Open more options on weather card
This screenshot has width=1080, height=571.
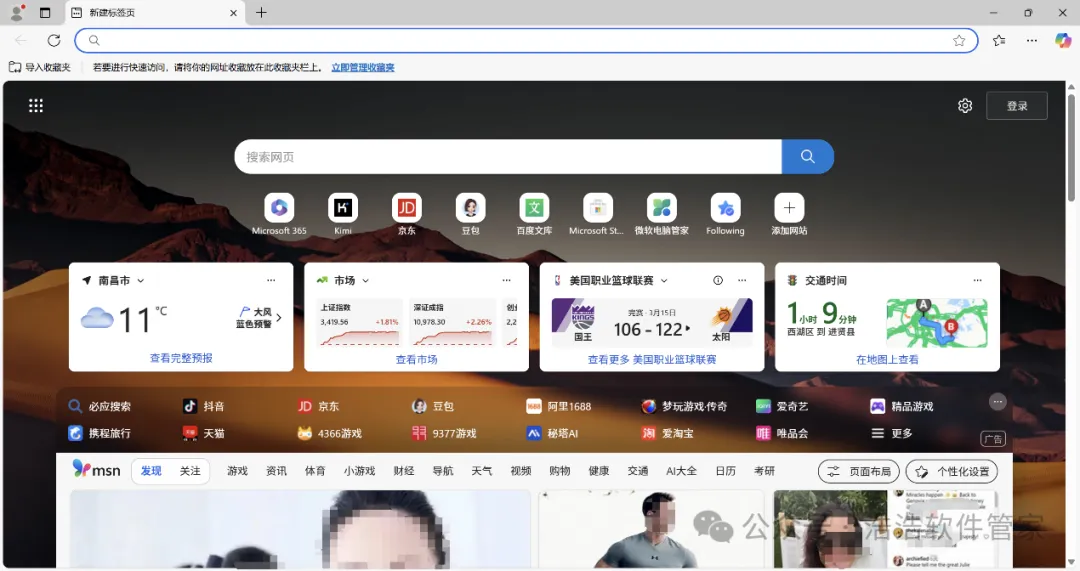[271, 280]
